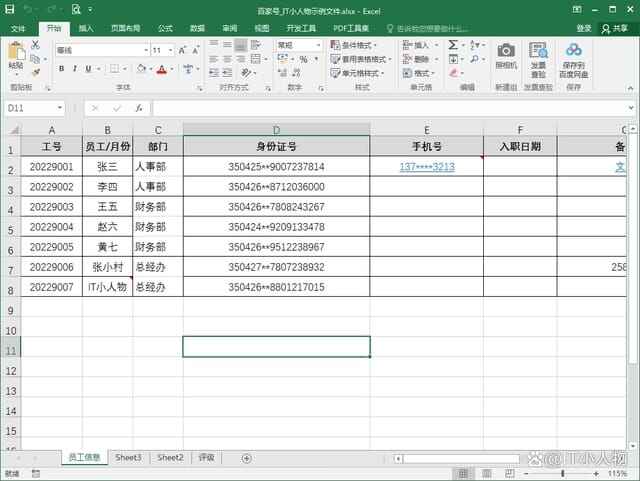
Task: Open the number format 常规 dropdown
Action: pos(318,45)
